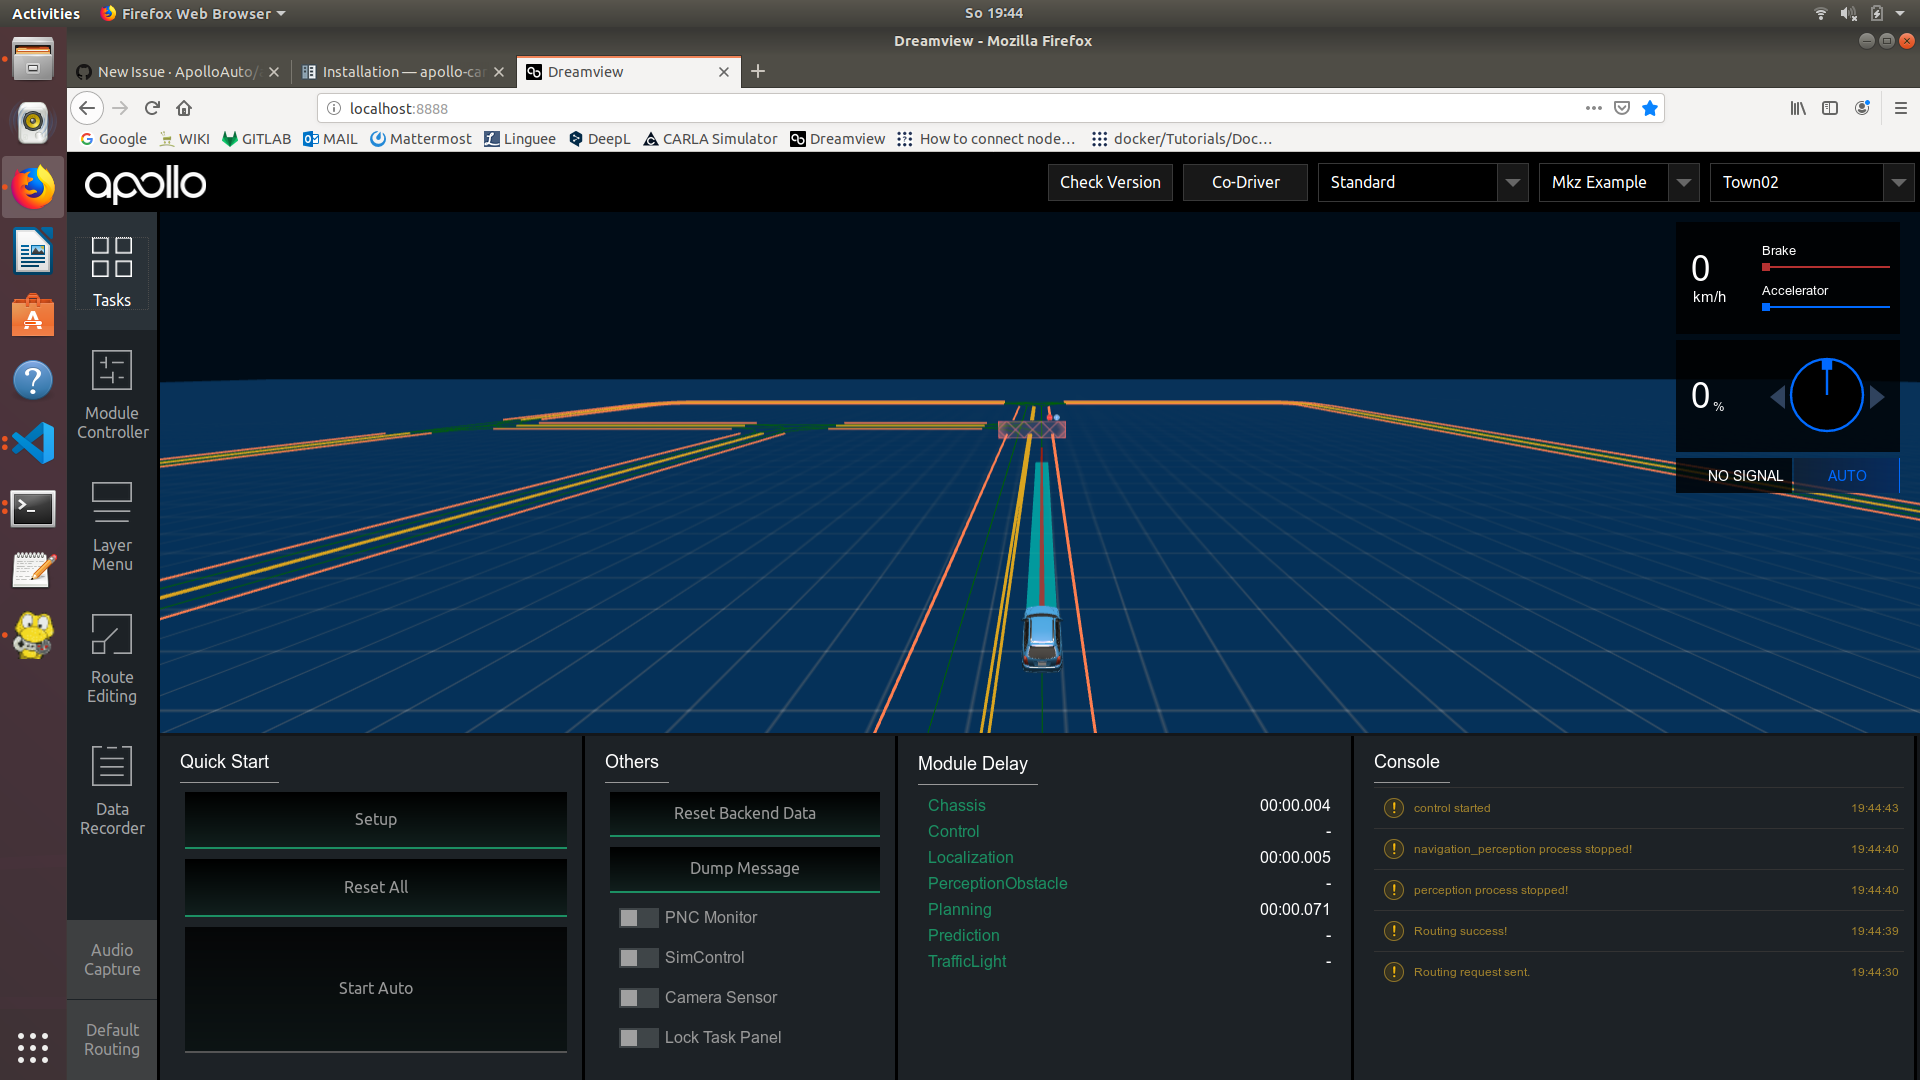Open a new browser tab
Image resolution: width=1920 pixels, height=1080 pixels.
(x=758, y=71)
